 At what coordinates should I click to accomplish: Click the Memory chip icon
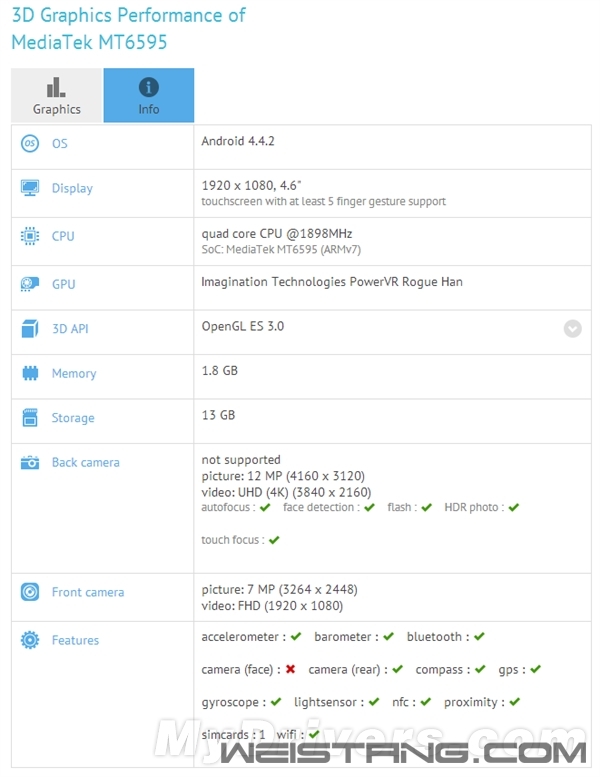[x=30, y=373]
